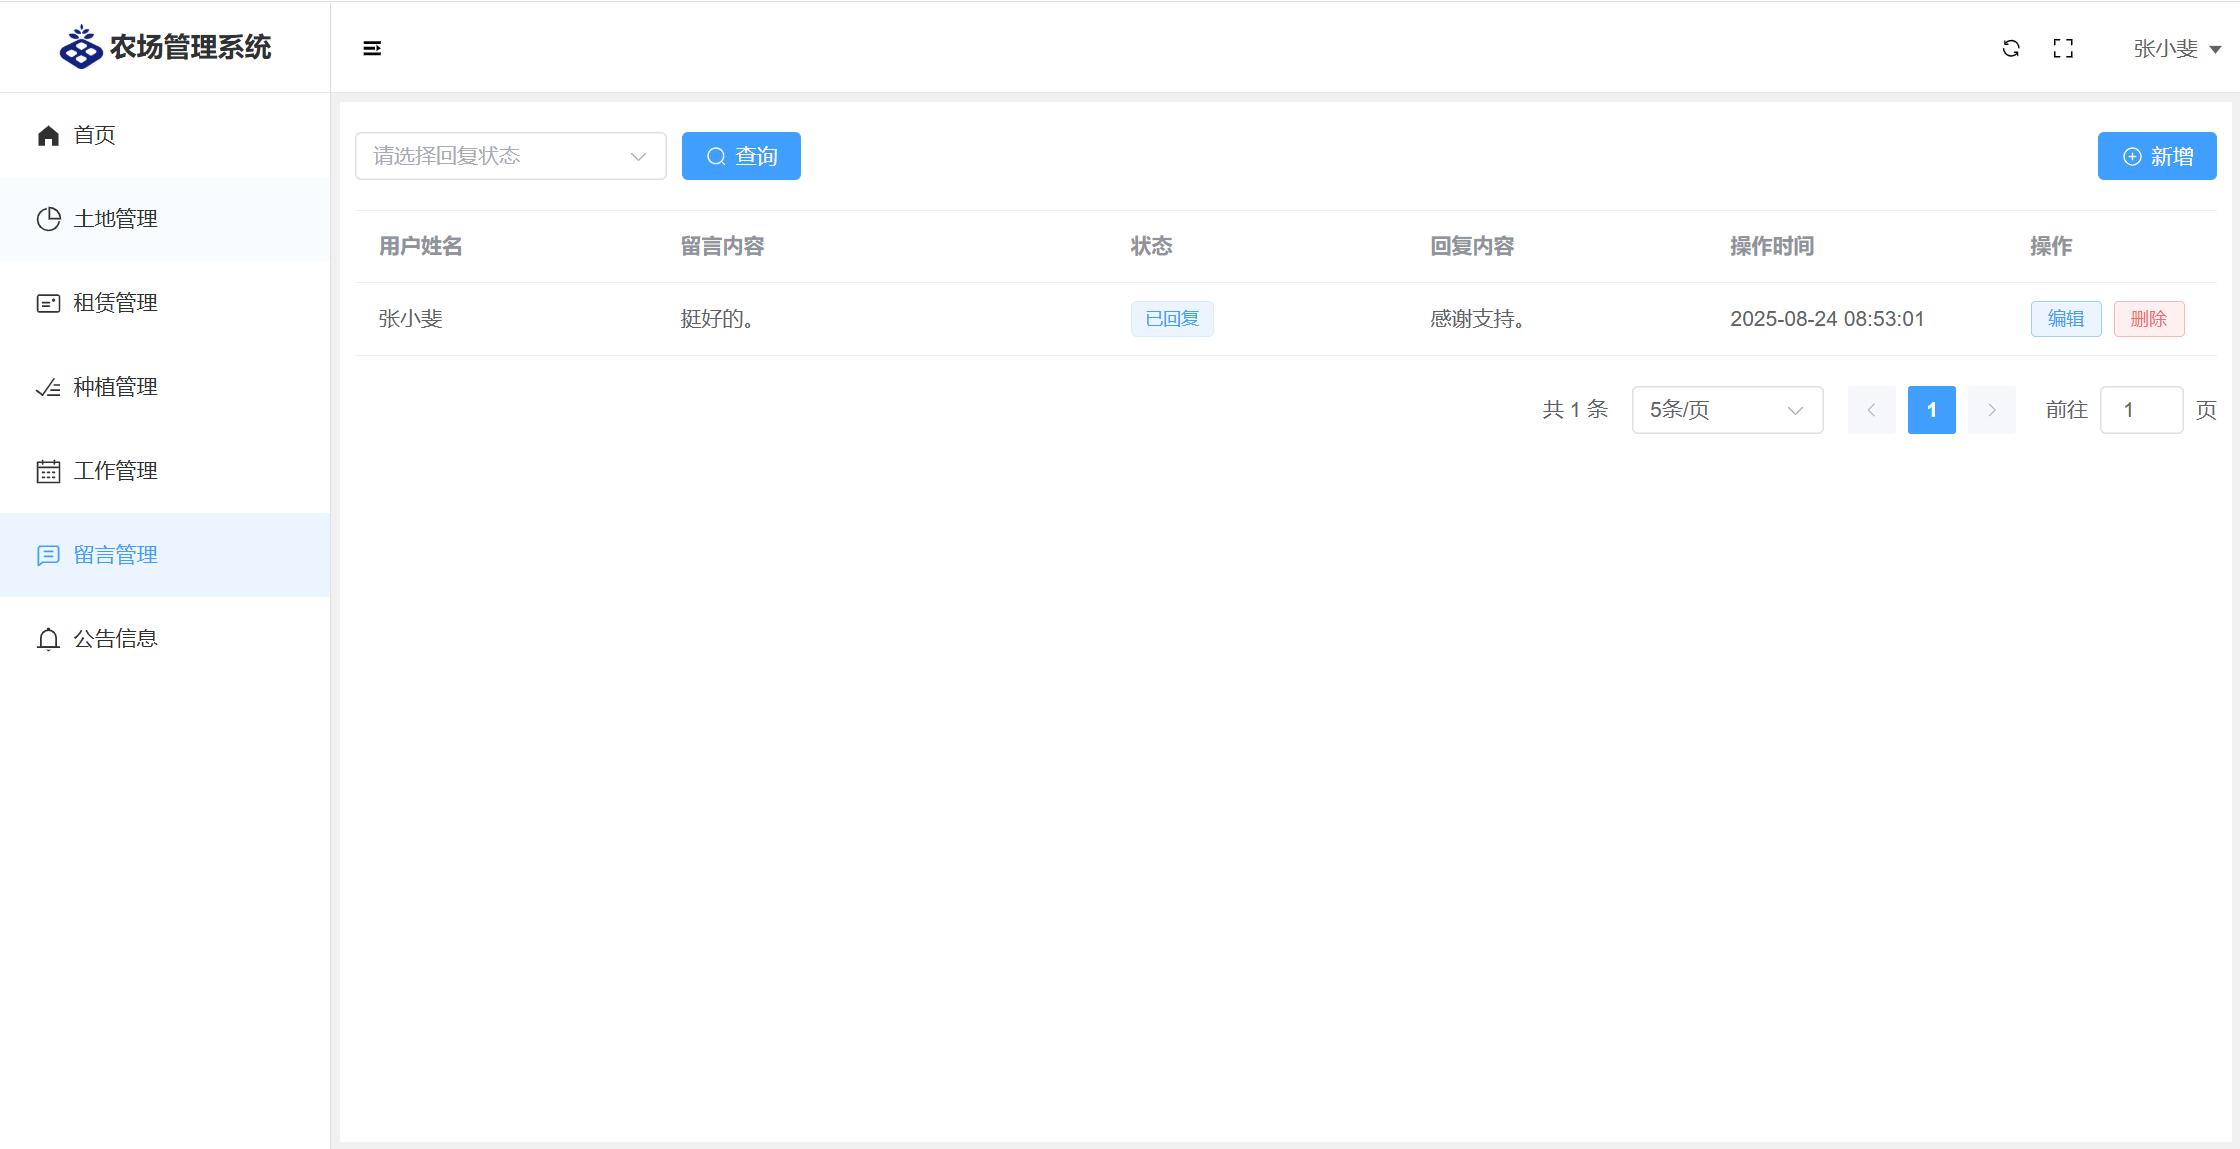Click the 新增 add button
This screenshot has width=2240, height=1149.
pyautogui.click(x=2157, y=156)
